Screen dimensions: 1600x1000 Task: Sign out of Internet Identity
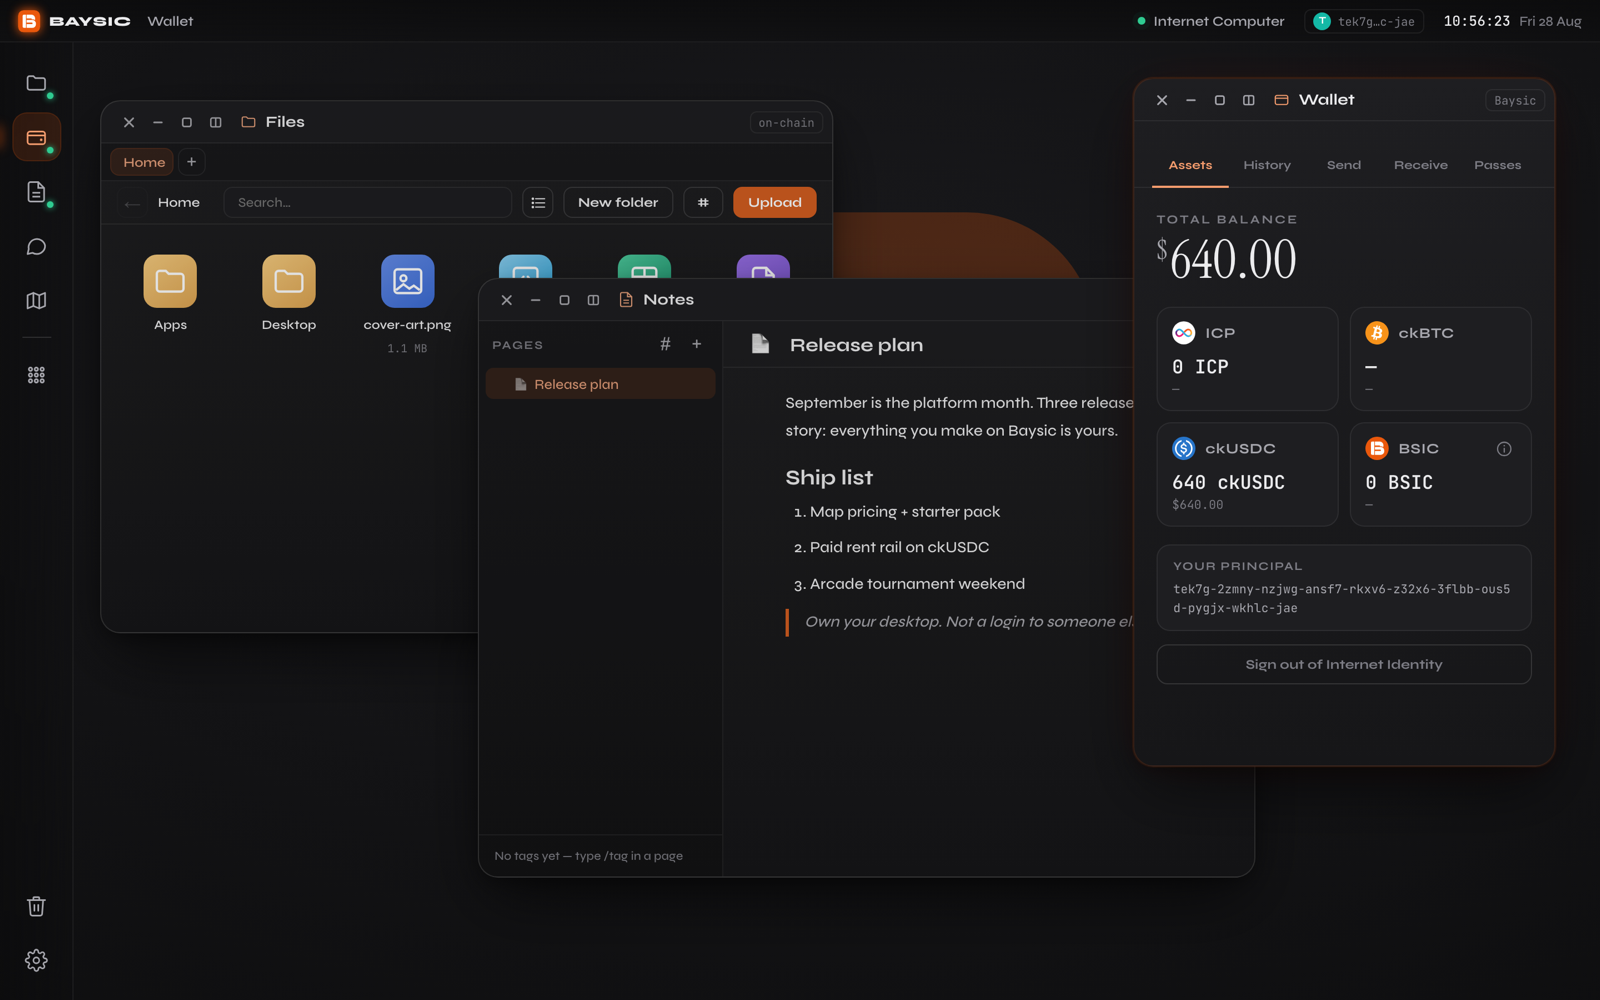click(x=1343, y=664)
